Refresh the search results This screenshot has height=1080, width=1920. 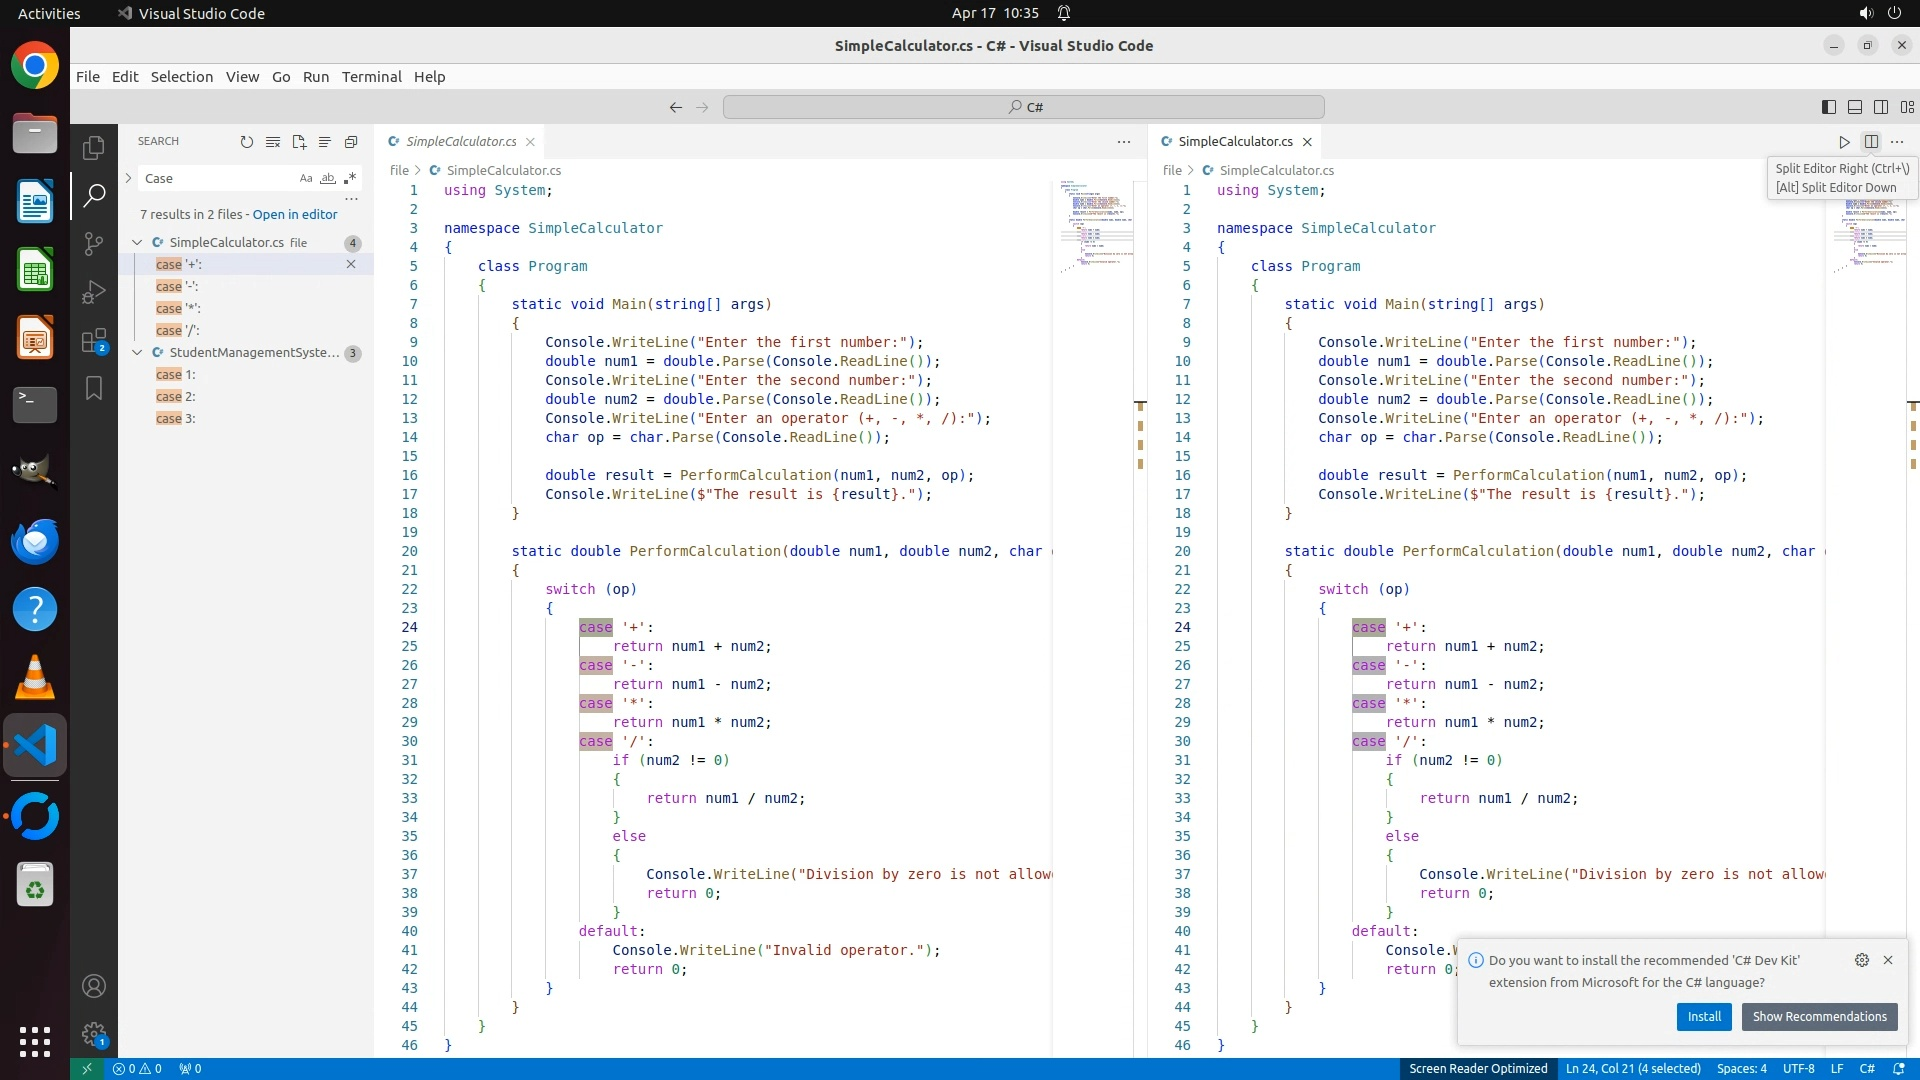point(247,142)
